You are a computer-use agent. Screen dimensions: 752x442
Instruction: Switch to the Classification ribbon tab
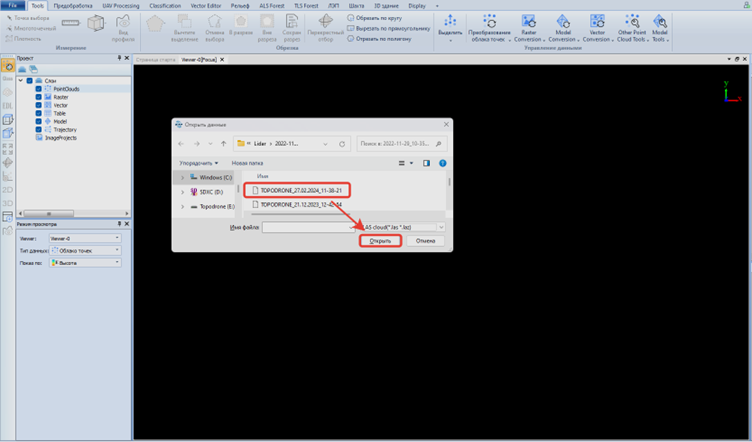point(165,6)
